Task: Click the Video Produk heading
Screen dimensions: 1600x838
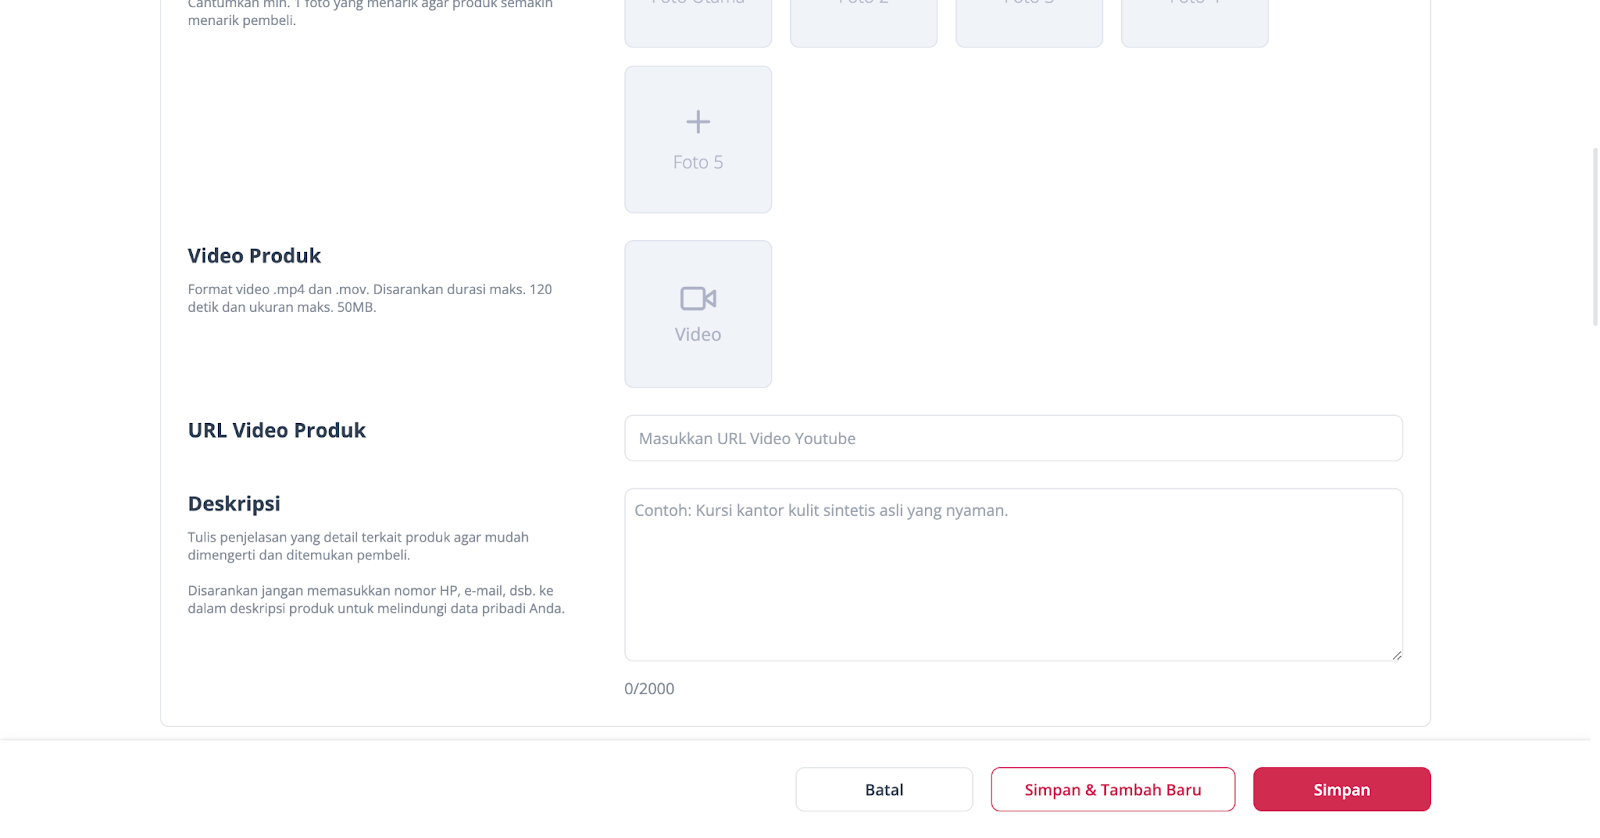Action: point(254,256)
